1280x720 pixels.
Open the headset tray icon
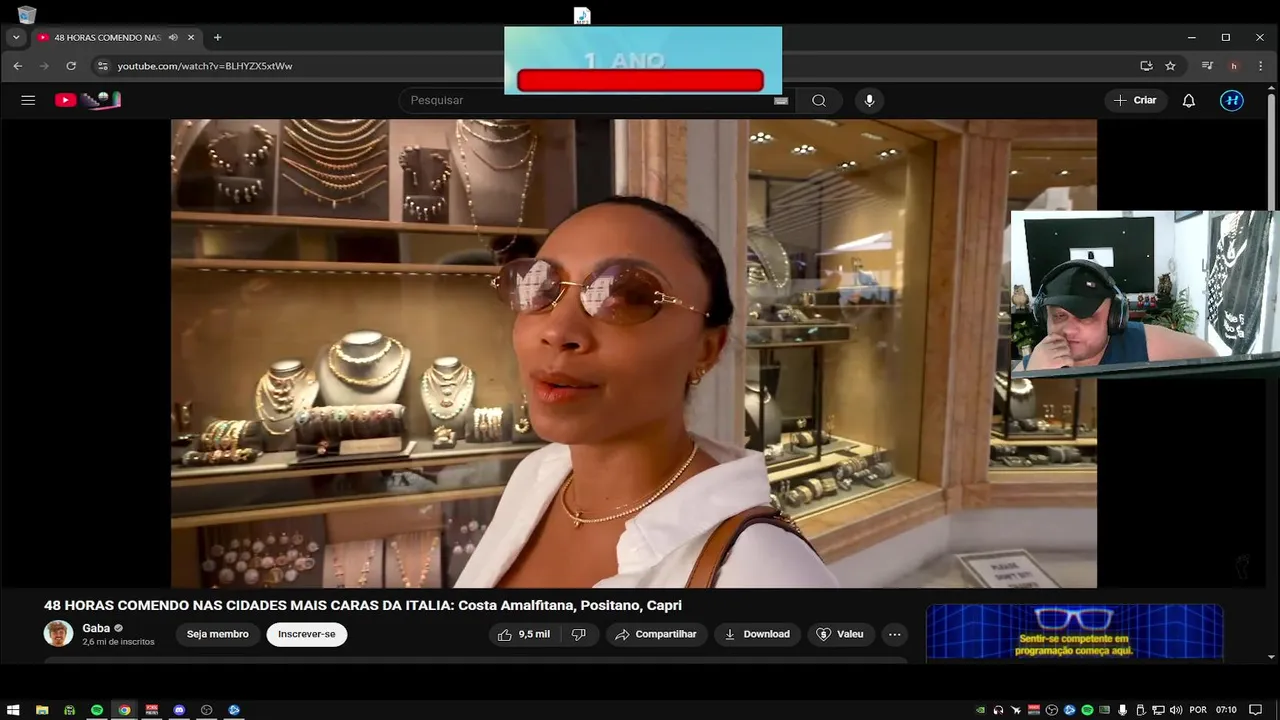998,710
